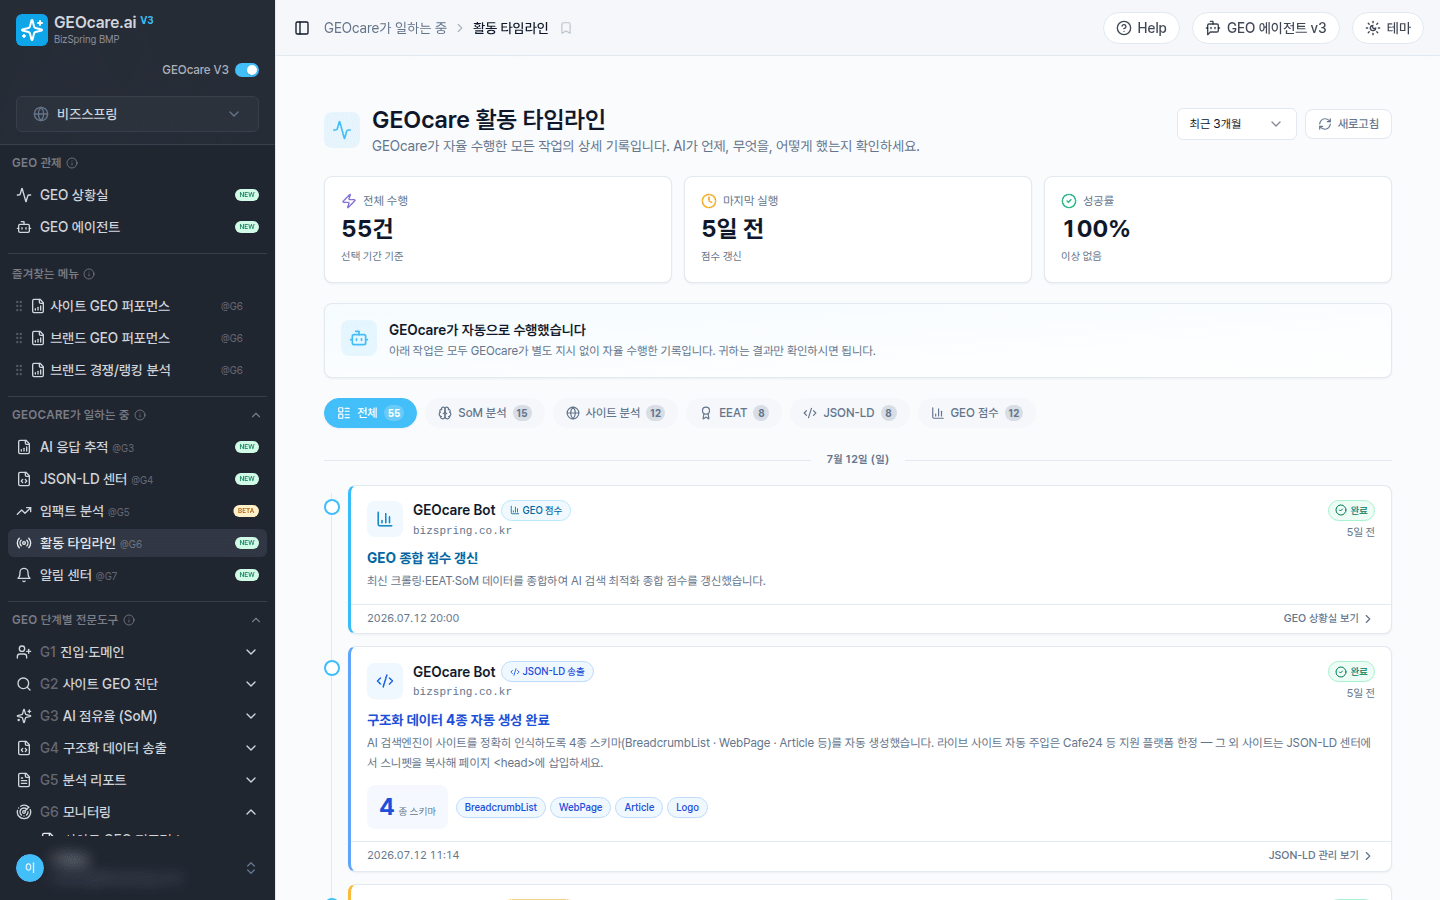
Task: Select the 전체 55 filter tab
Action: 370,413
